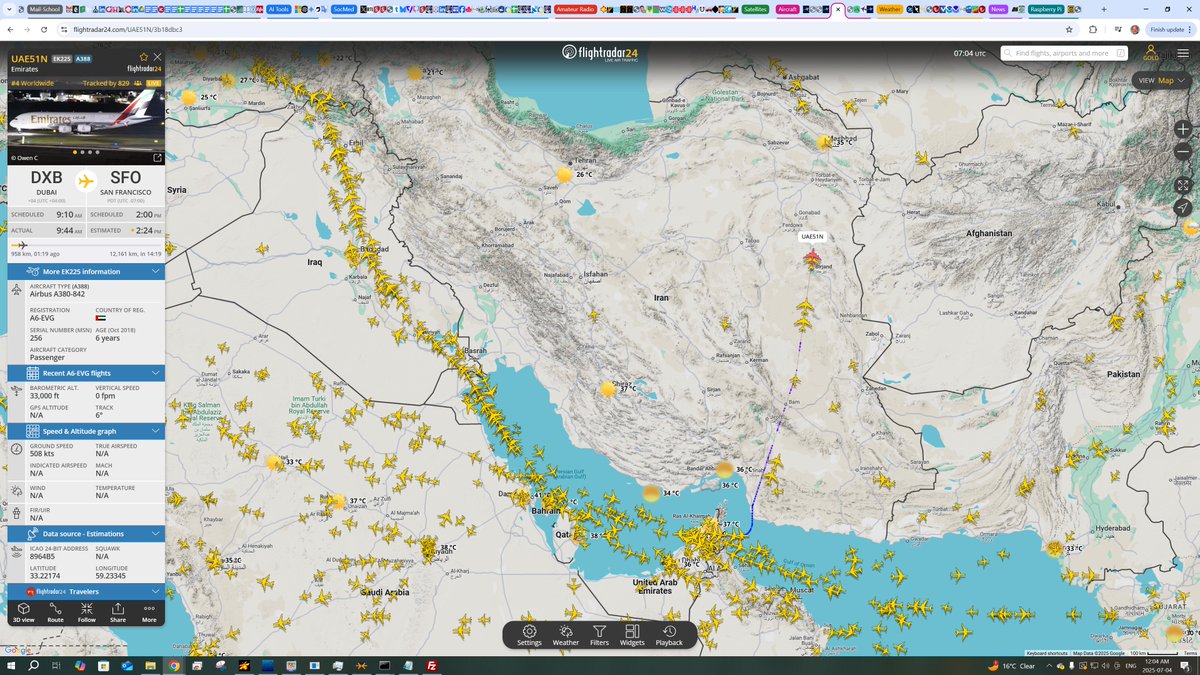
Task: Open the Mail-School tab group
Action: point(43,9)
